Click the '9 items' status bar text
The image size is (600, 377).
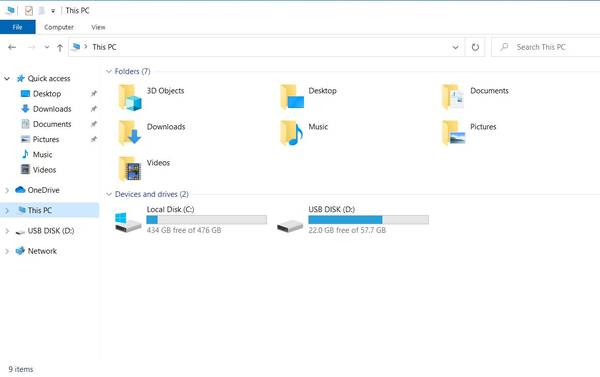click(x=21, y=369)
